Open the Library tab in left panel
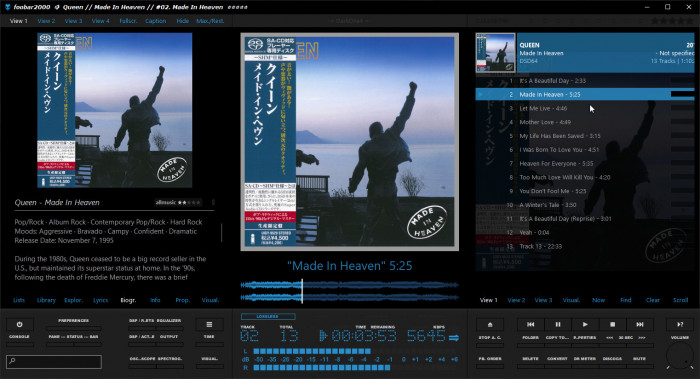 (x=46, y=300)
